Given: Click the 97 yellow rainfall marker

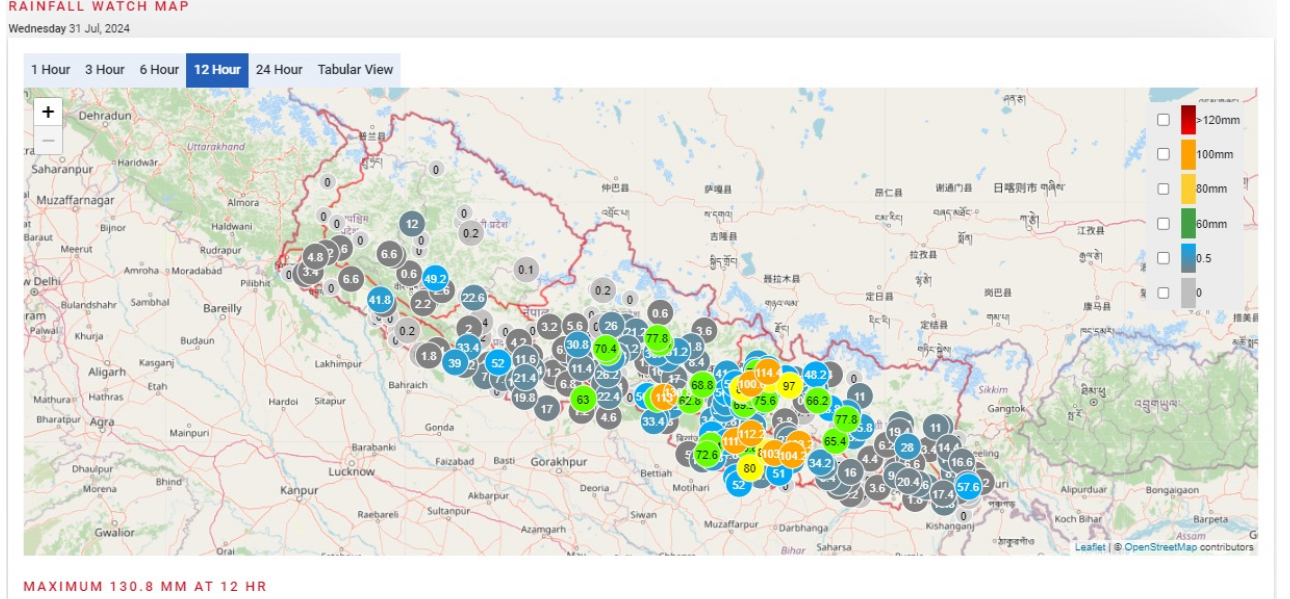Looking at the screenshot, I should 789,386.
